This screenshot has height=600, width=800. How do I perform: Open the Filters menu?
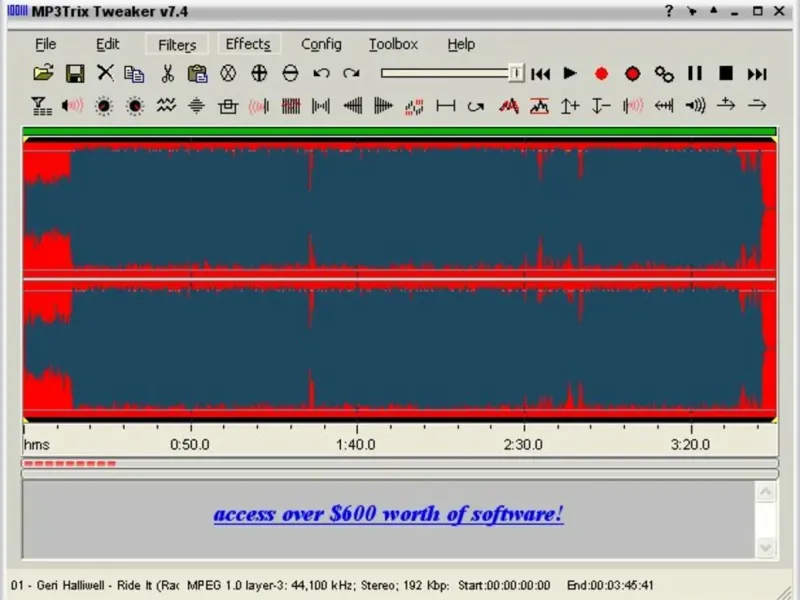(x=177, y=45)
